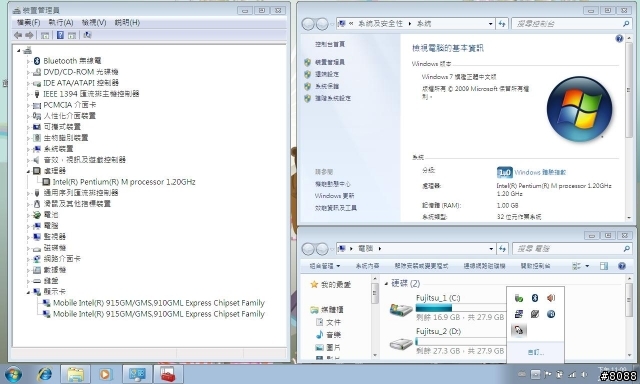
Task: Open the address bar dropdown in Computer window
Action: (x=491, y=249)
